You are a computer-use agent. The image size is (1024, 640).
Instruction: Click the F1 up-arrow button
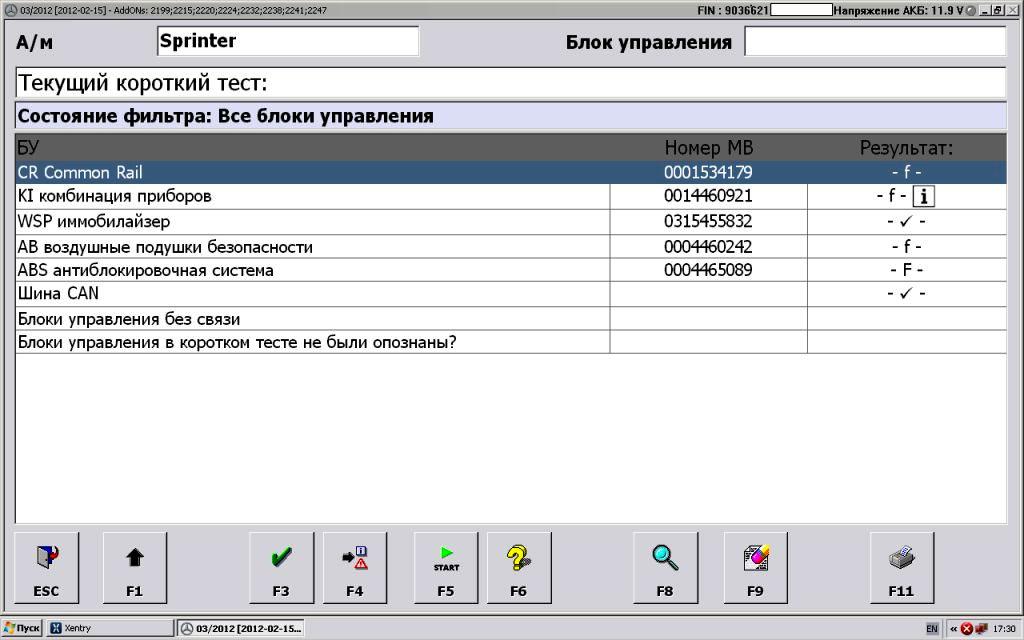(x=135, y=568)
